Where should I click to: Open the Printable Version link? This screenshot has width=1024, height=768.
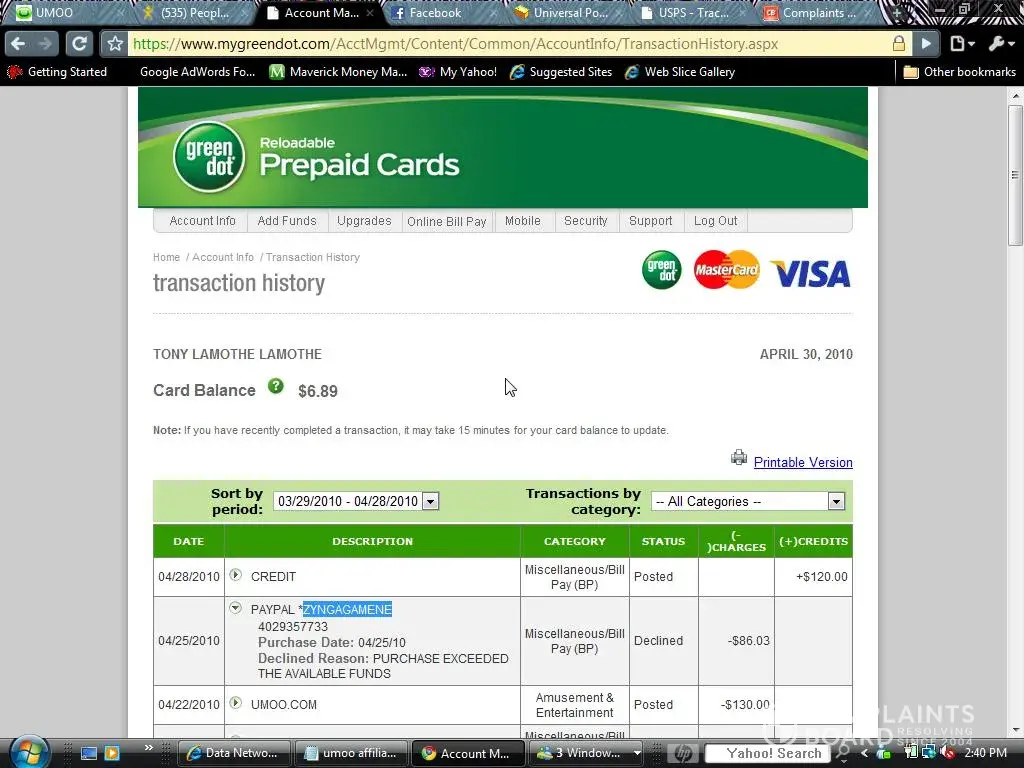pos(802,462)
